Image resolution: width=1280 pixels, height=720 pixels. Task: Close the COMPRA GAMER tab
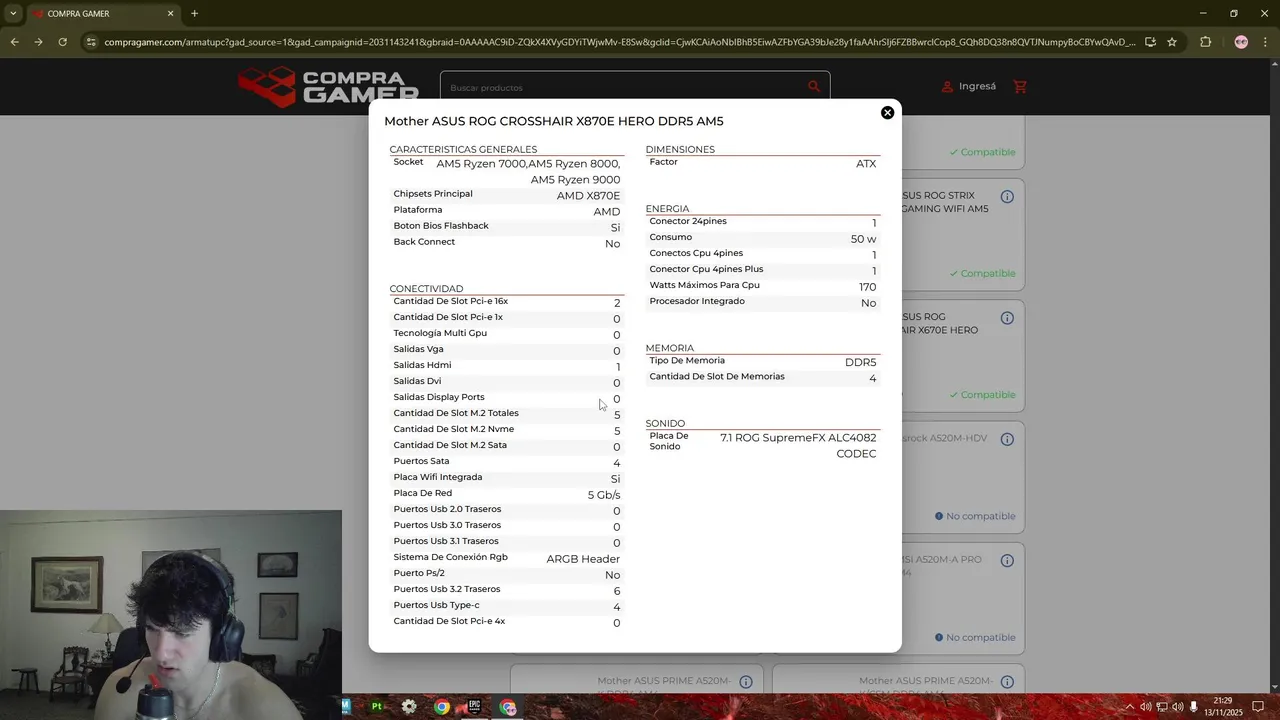pyautogui.click(x=170, y=14)
